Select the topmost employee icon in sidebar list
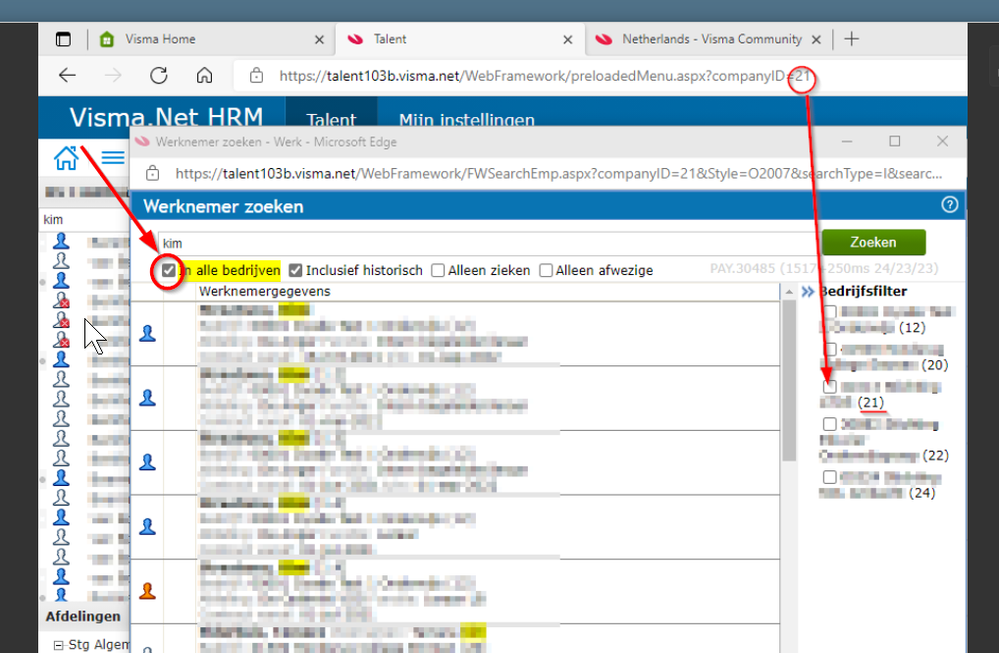 (61, 241)
